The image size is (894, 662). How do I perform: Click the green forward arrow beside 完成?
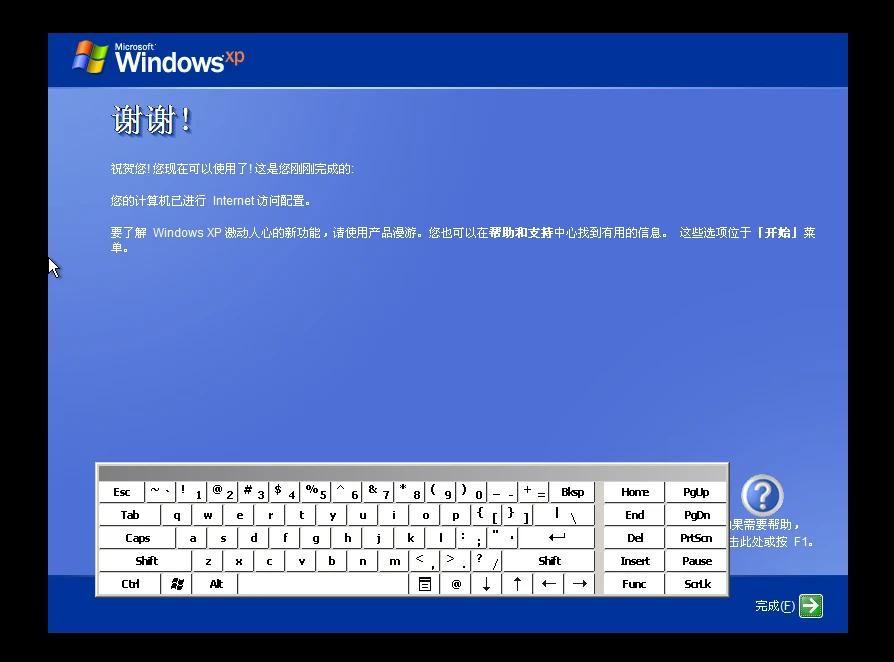(x=809, y=605)
